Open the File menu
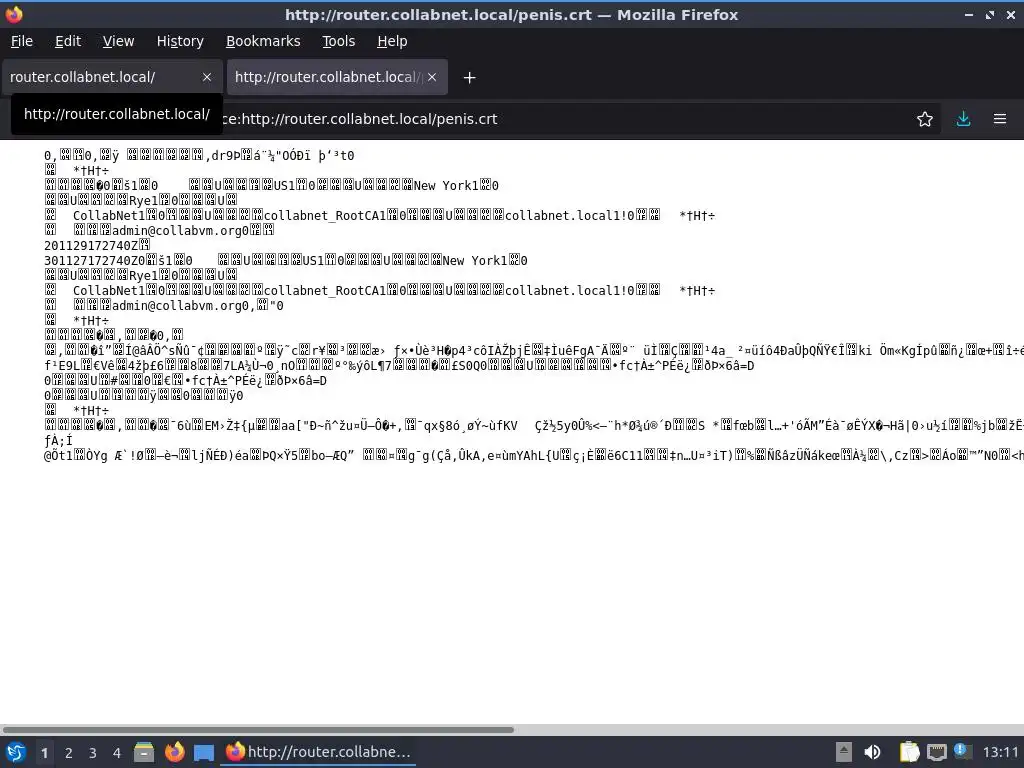1024x768 pixels. click(22, 41)
